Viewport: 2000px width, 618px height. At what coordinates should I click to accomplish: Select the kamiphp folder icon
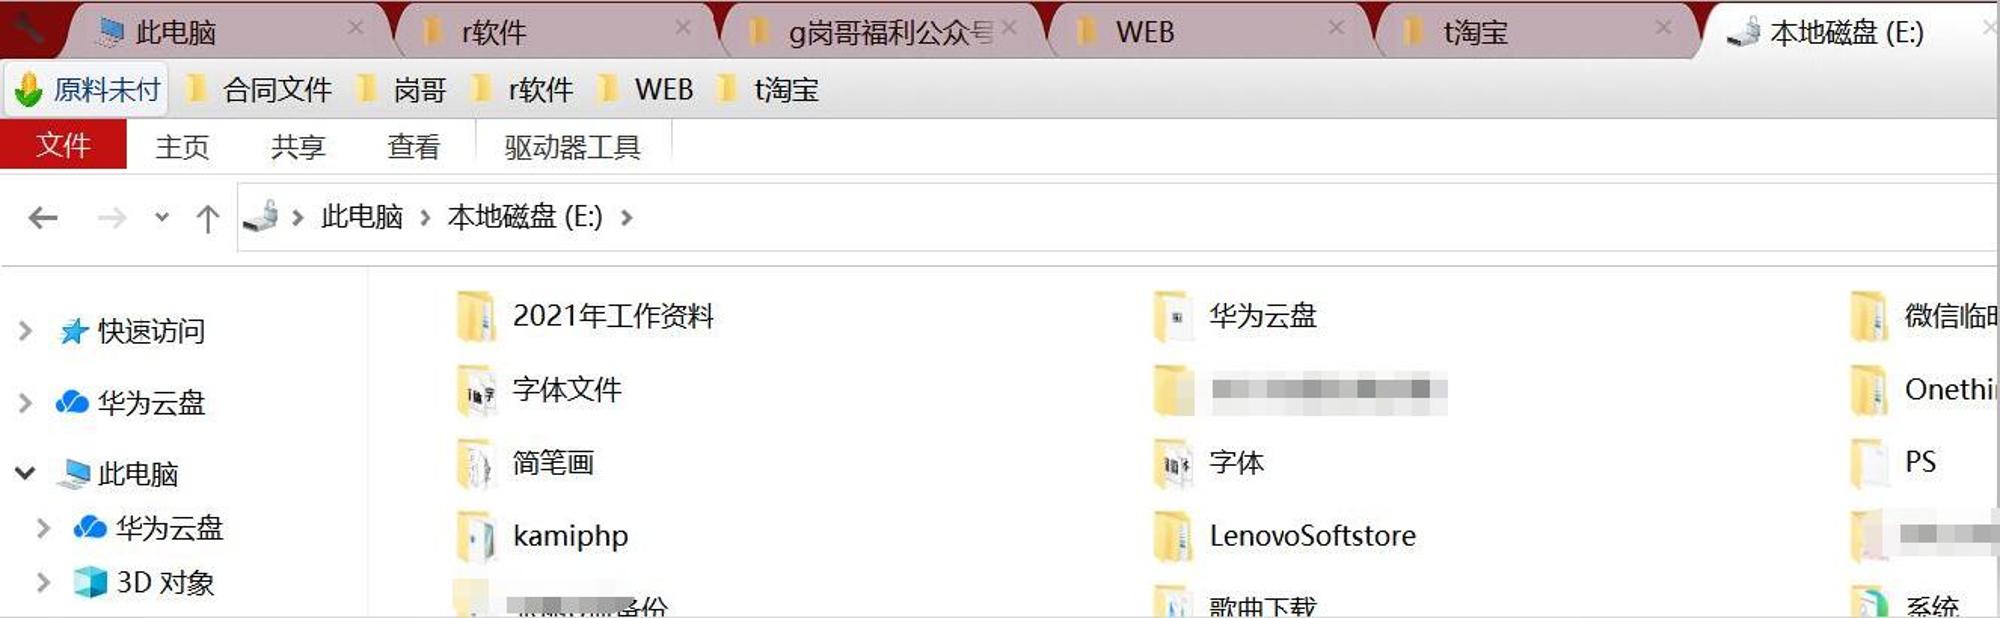tap(476, 537)
